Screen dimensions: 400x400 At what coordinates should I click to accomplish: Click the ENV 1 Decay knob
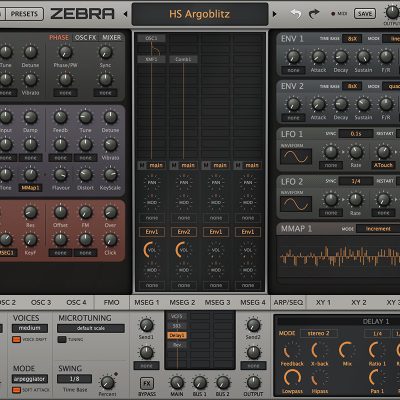coord(341,57)
